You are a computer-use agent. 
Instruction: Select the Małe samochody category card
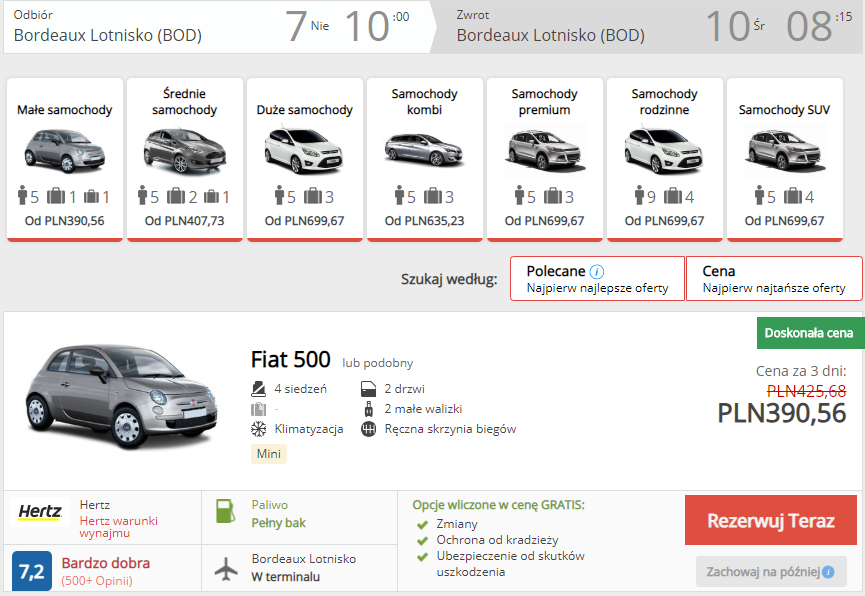click(x=65, y=159)
